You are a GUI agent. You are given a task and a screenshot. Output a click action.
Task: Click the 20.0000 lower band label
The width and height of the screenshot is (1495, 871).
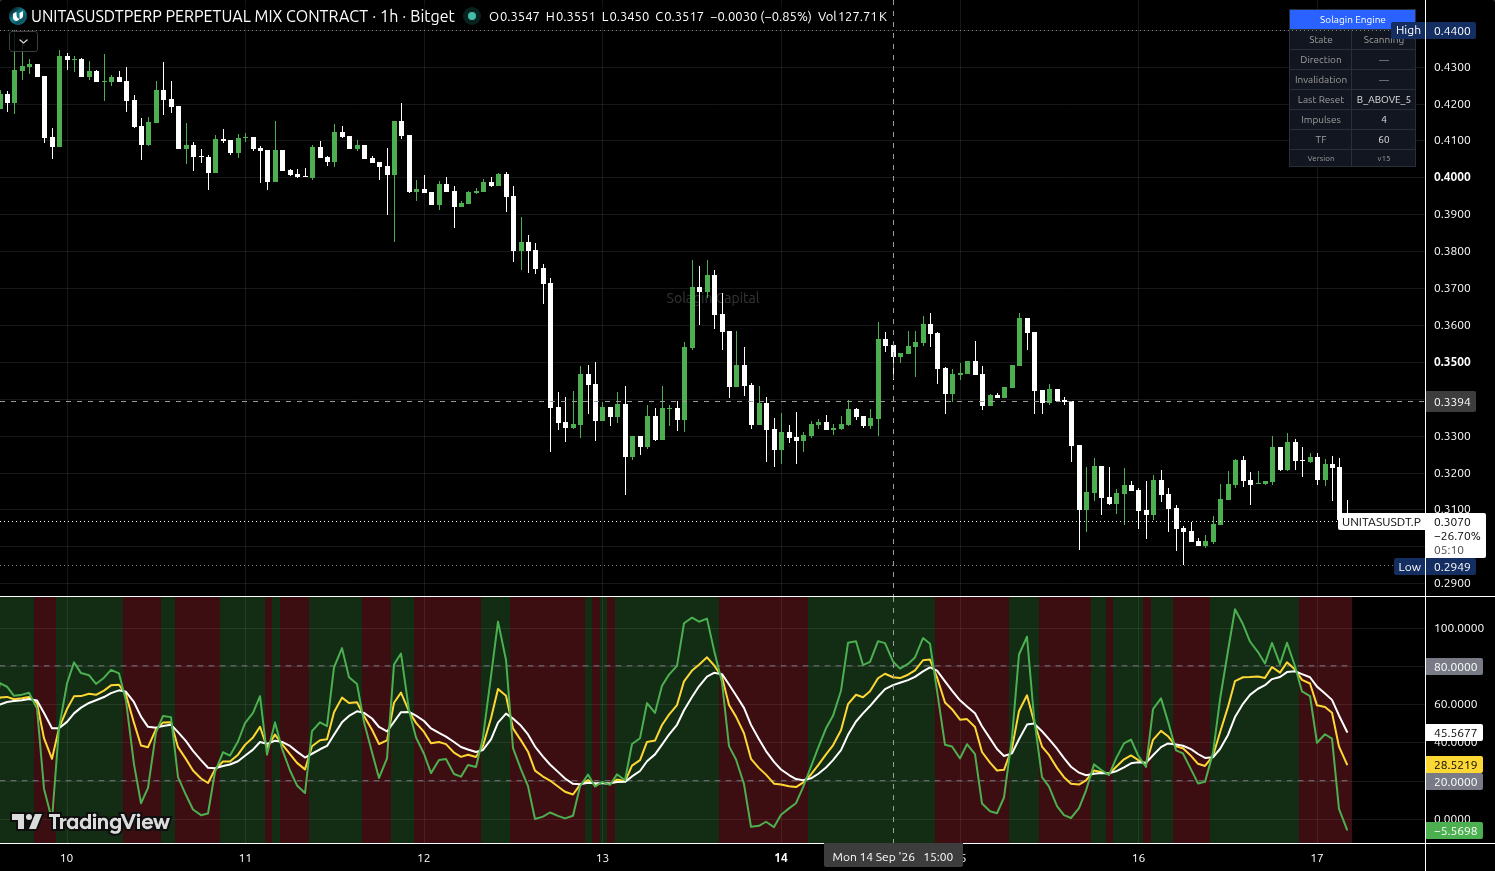[1455, 782]
